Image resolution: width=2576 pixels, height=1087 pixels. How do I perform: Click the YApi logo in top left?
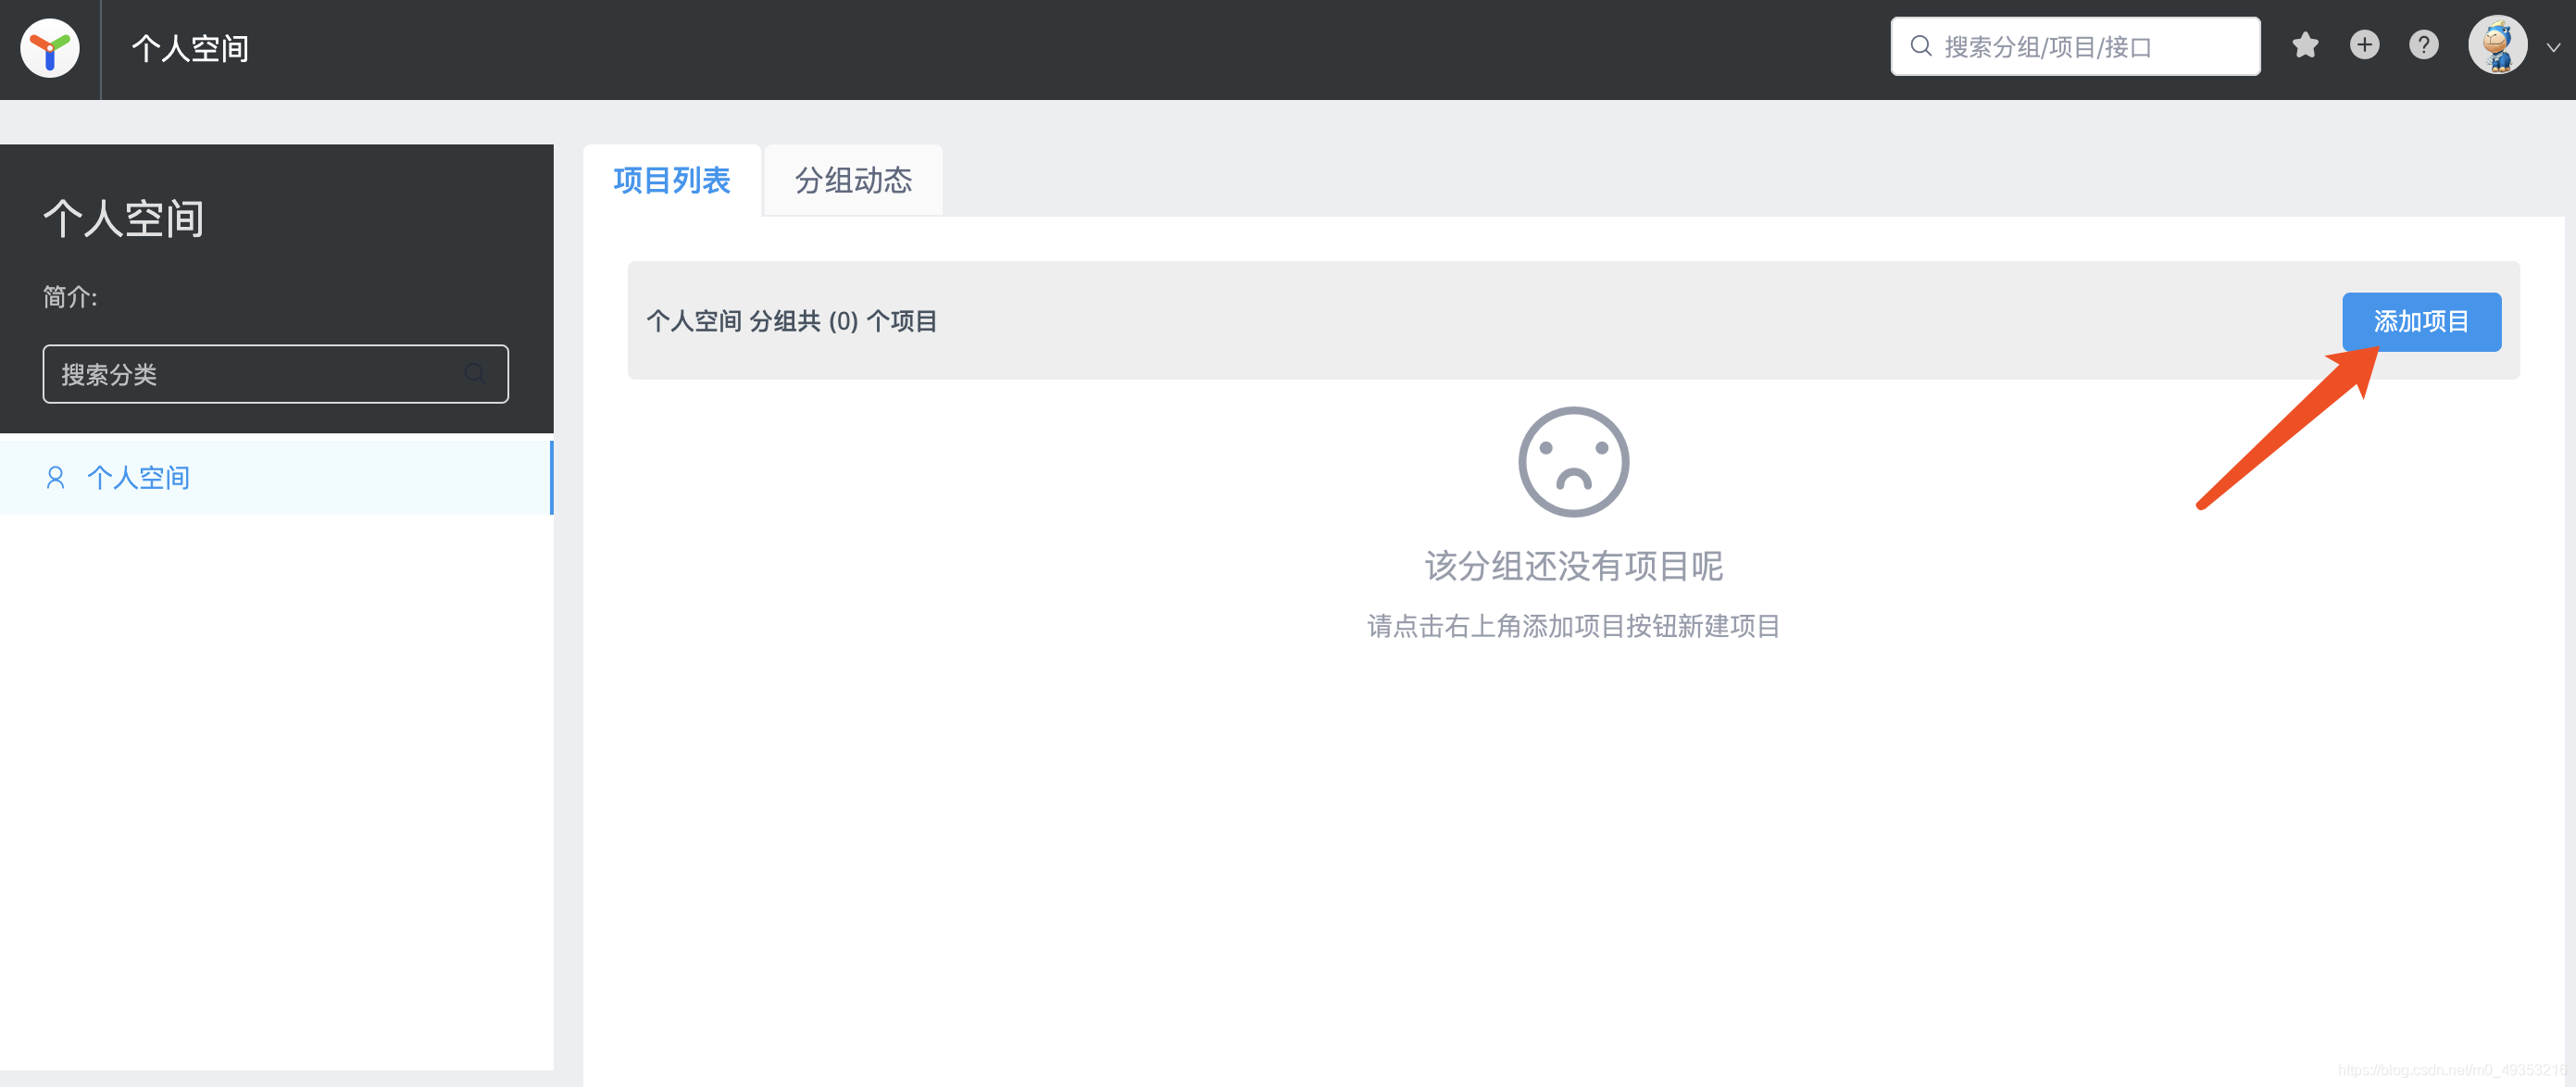click(49, 47)
